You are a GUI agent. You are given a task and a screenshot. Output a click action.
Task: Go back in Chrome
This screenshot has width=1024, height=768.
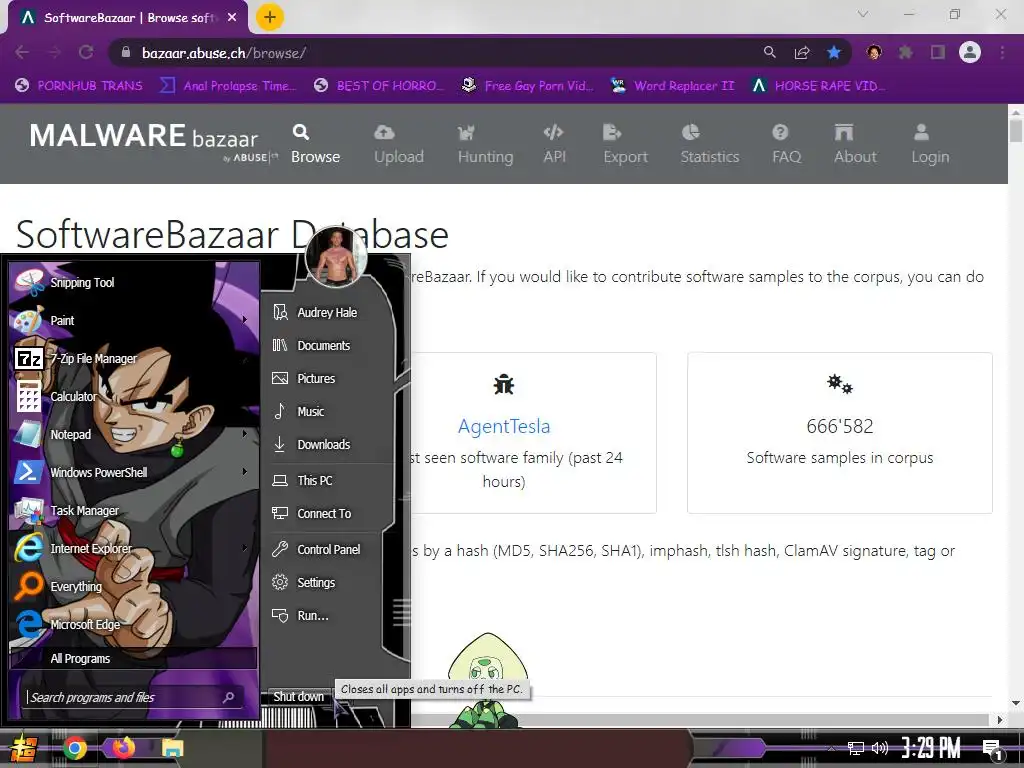point(22,52)
